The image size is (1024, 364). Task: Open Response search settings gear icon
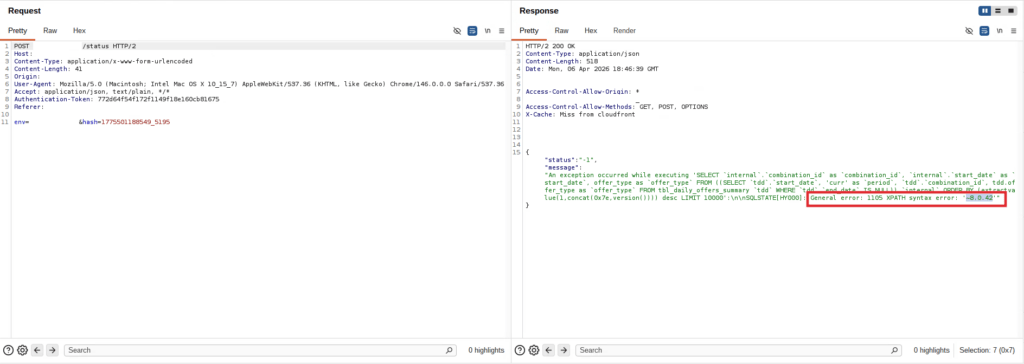pyautogui.click(x=534, y=350)
